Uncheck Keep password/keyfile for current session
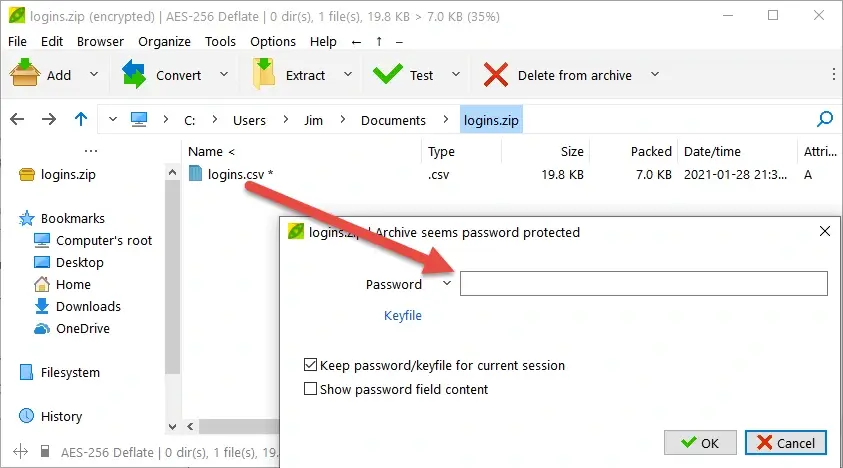 click(x=310, y=366)
